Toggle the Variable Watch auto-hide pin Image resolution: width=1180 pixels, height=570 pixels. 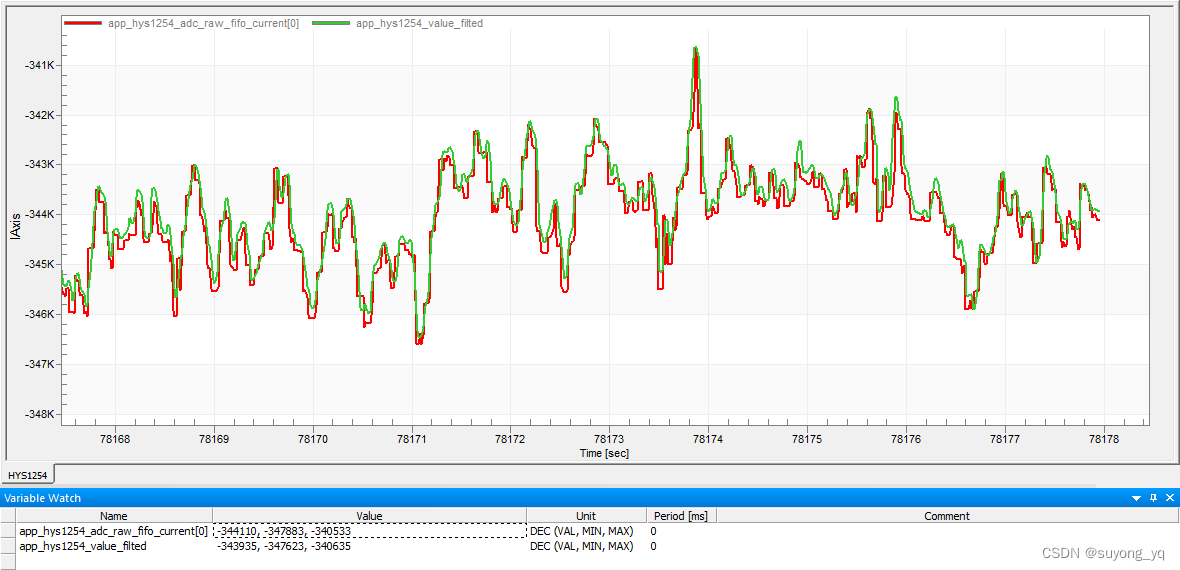[1153, 498]
